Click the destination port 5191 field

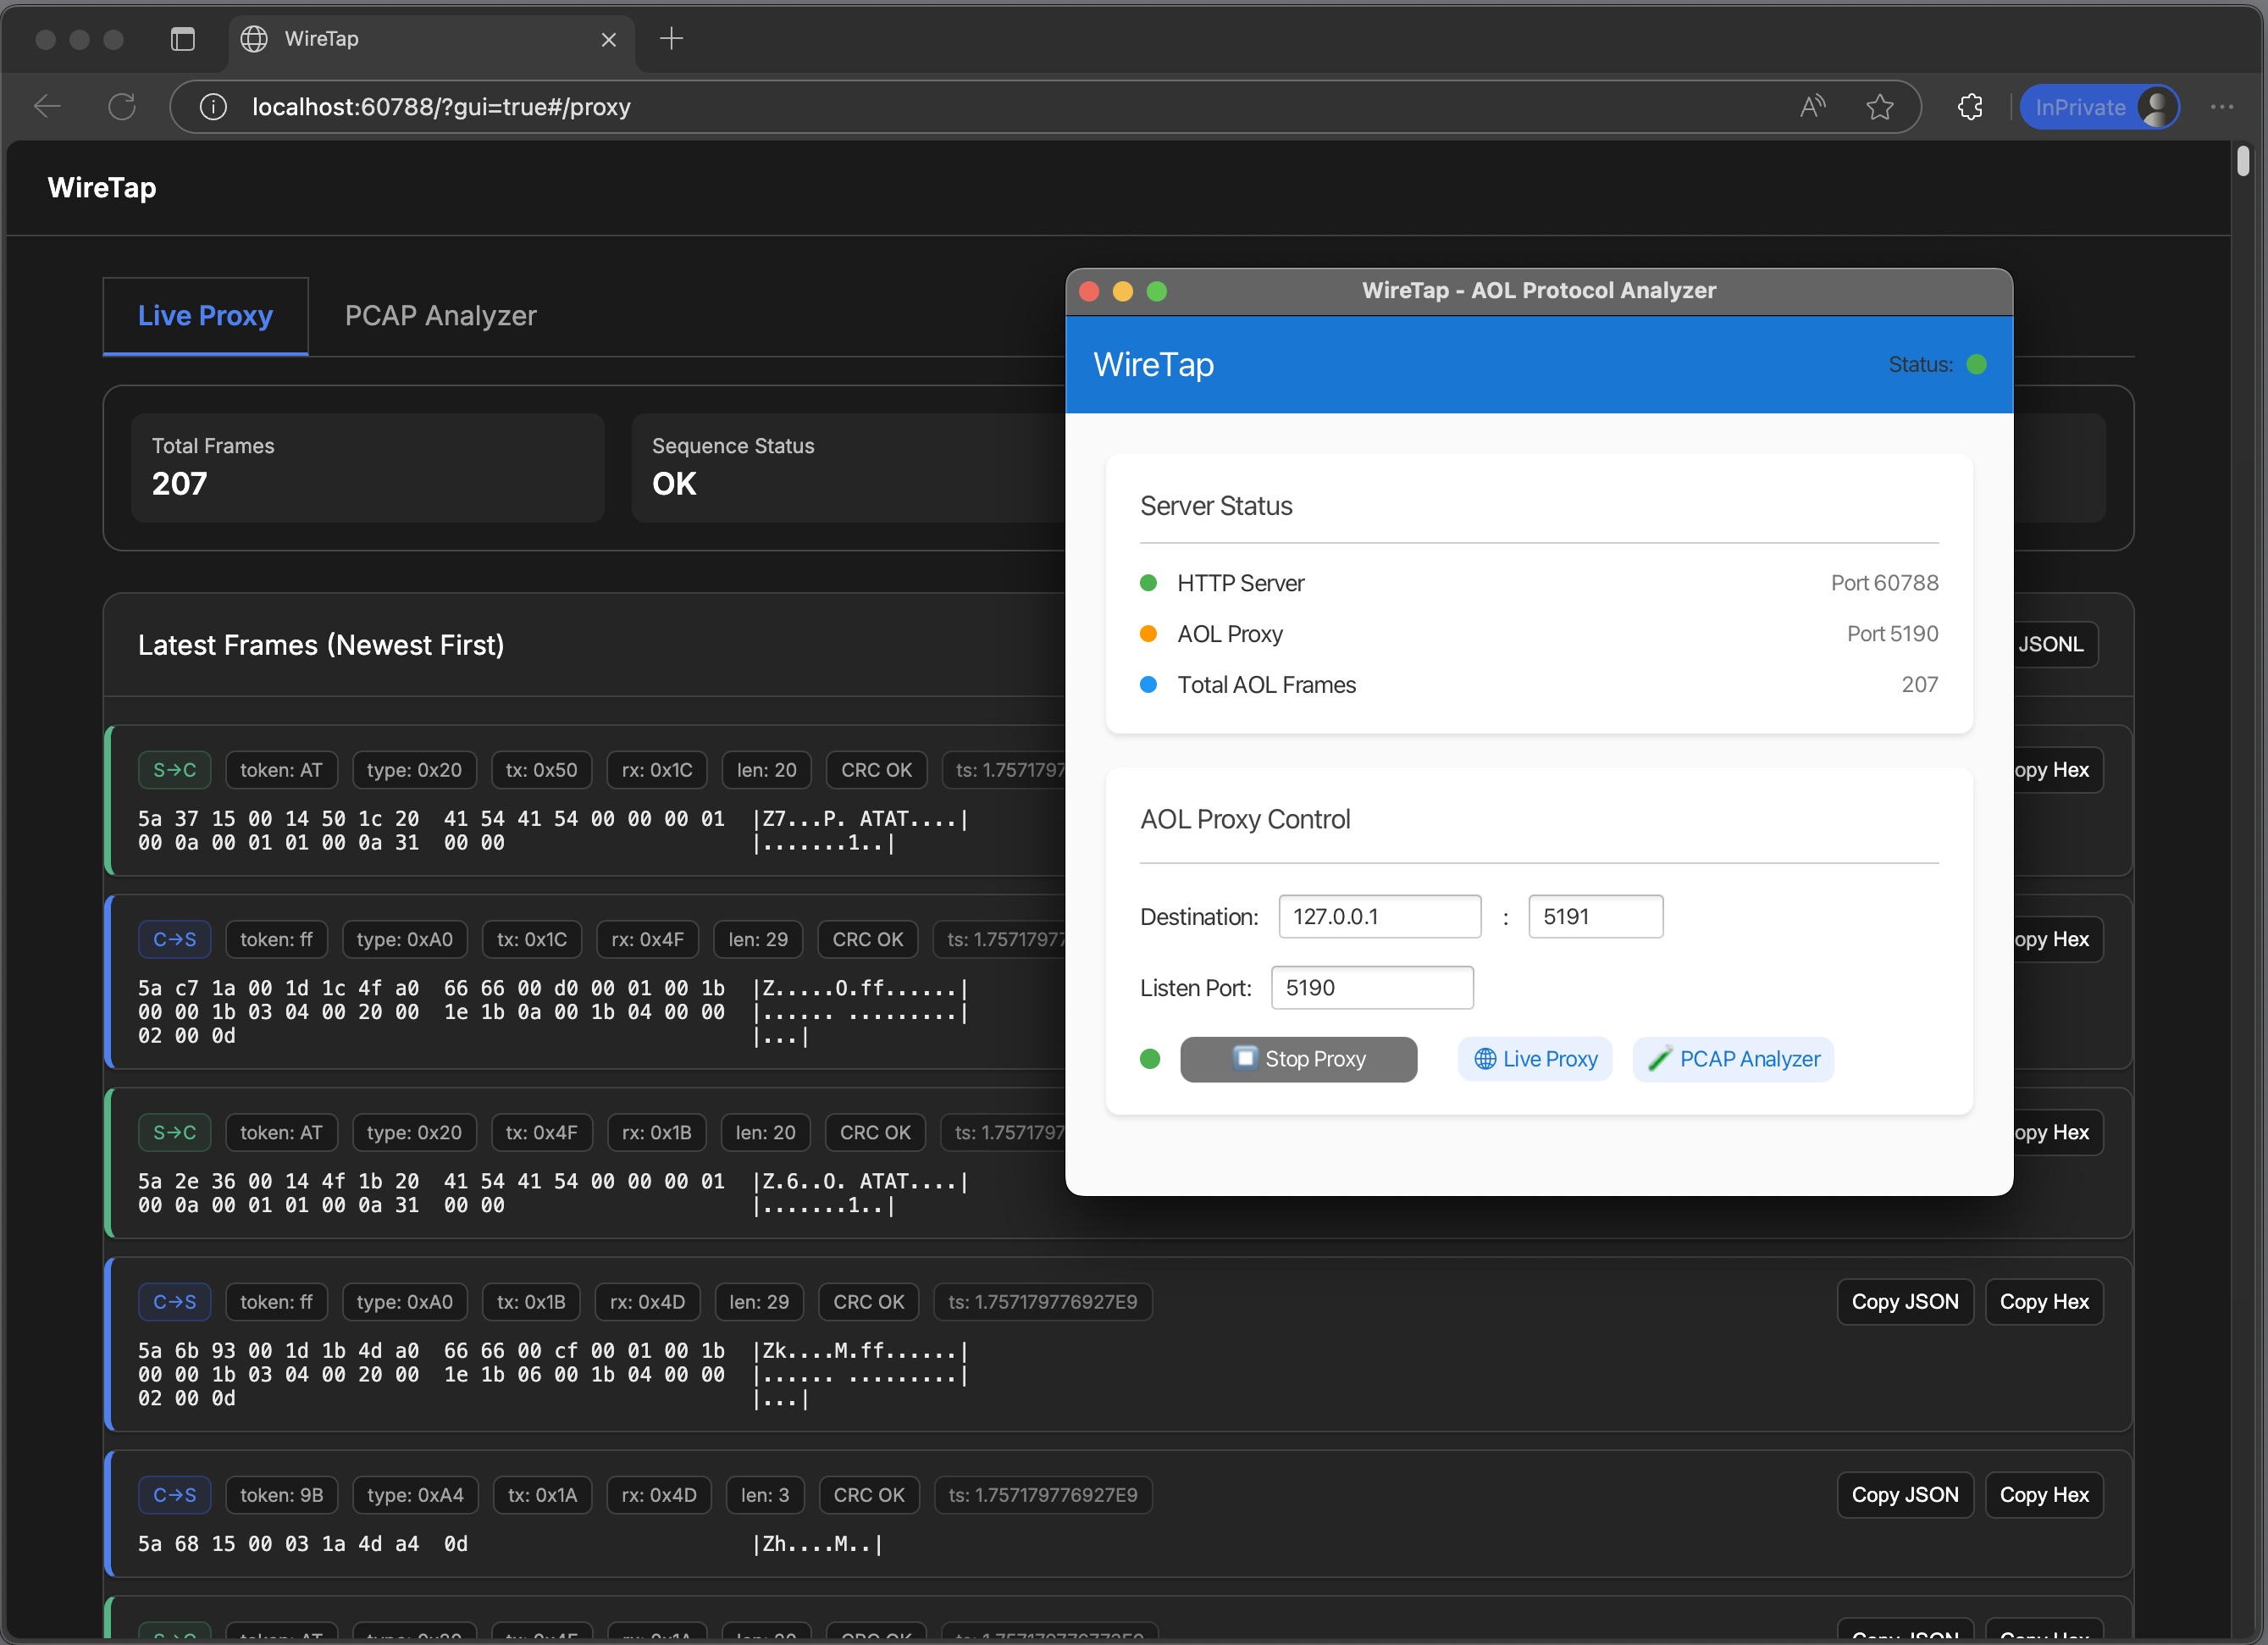[1595, 917]
